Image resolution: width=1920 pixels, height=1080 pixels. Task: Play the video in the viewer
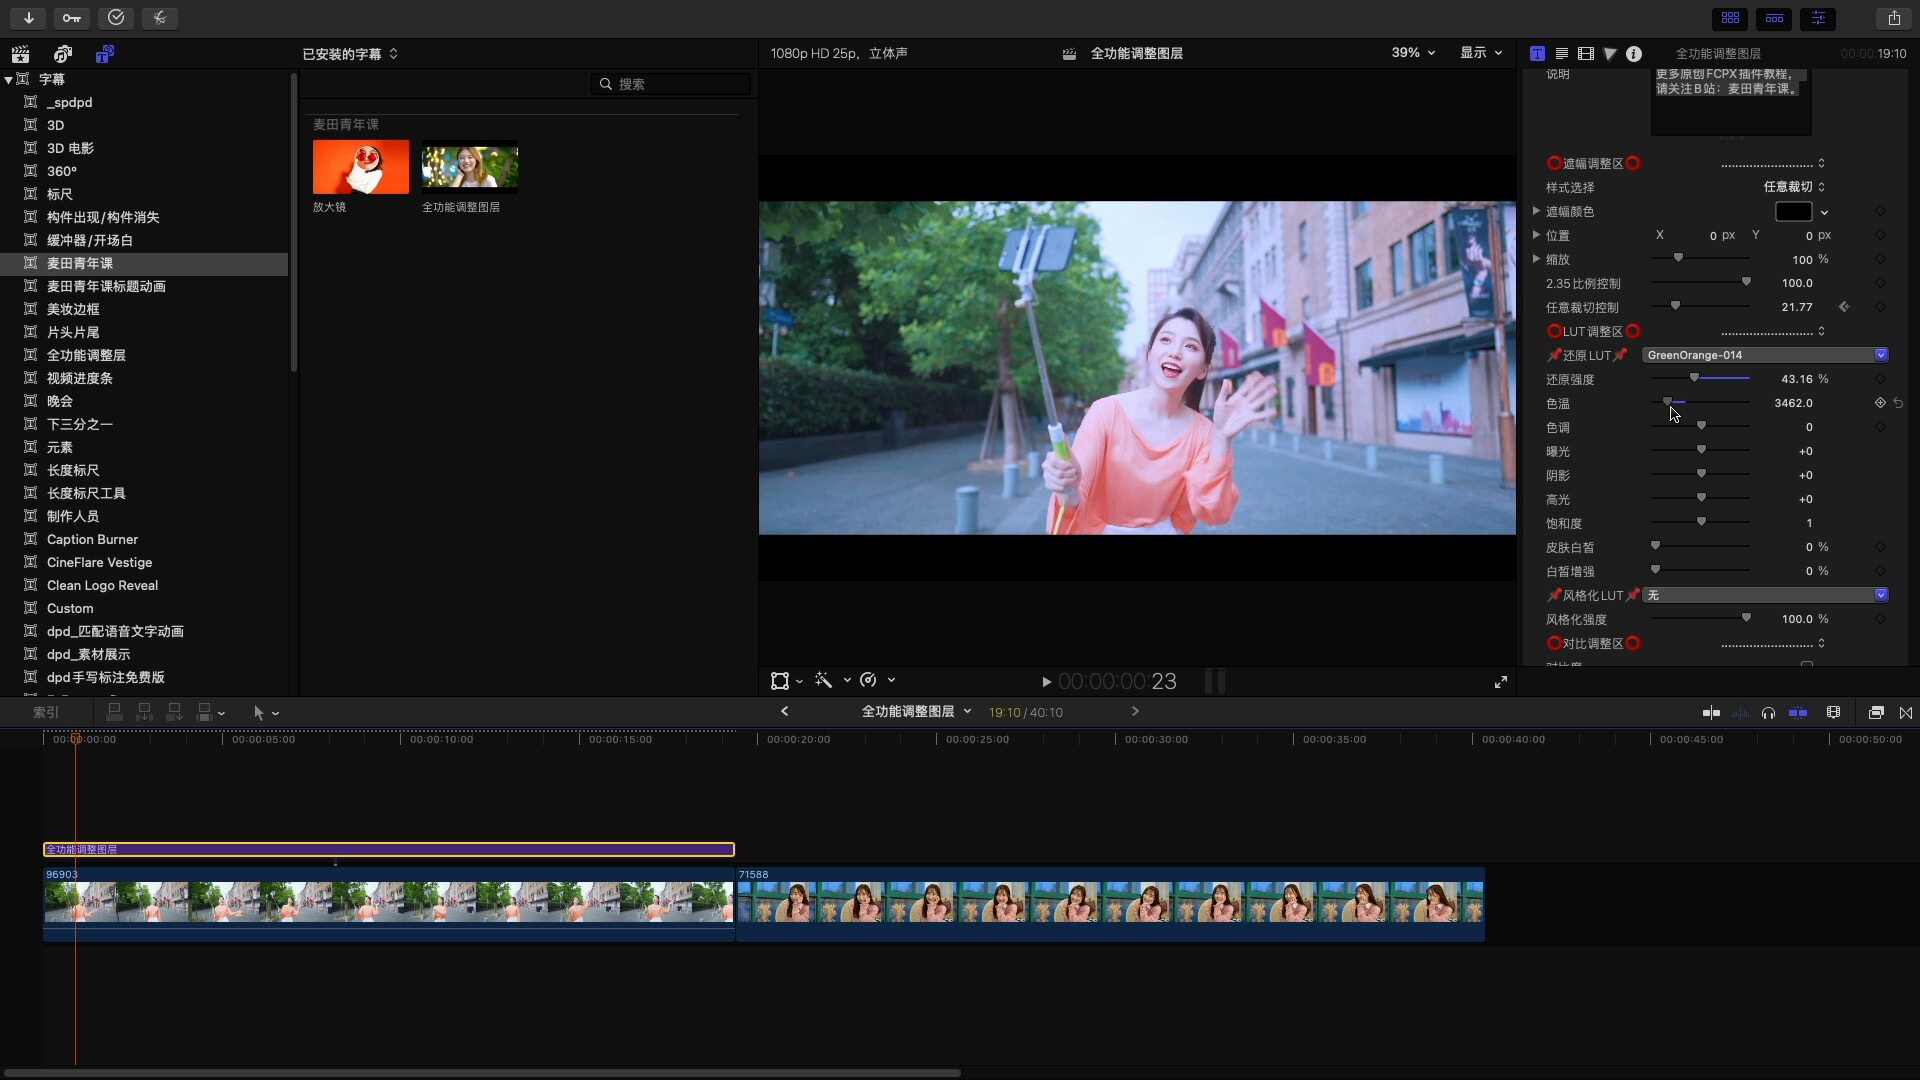click(x=1046, y=682)
